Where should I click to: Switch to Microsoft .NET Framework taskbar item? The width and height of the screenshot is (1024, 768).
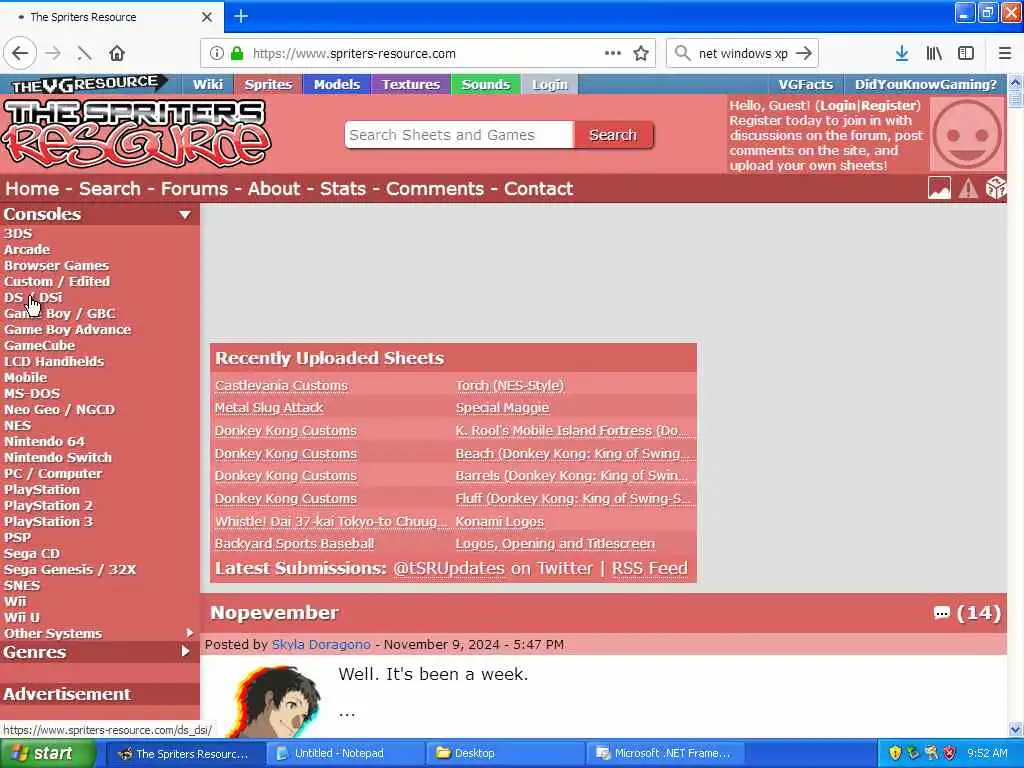pos(665,753)
